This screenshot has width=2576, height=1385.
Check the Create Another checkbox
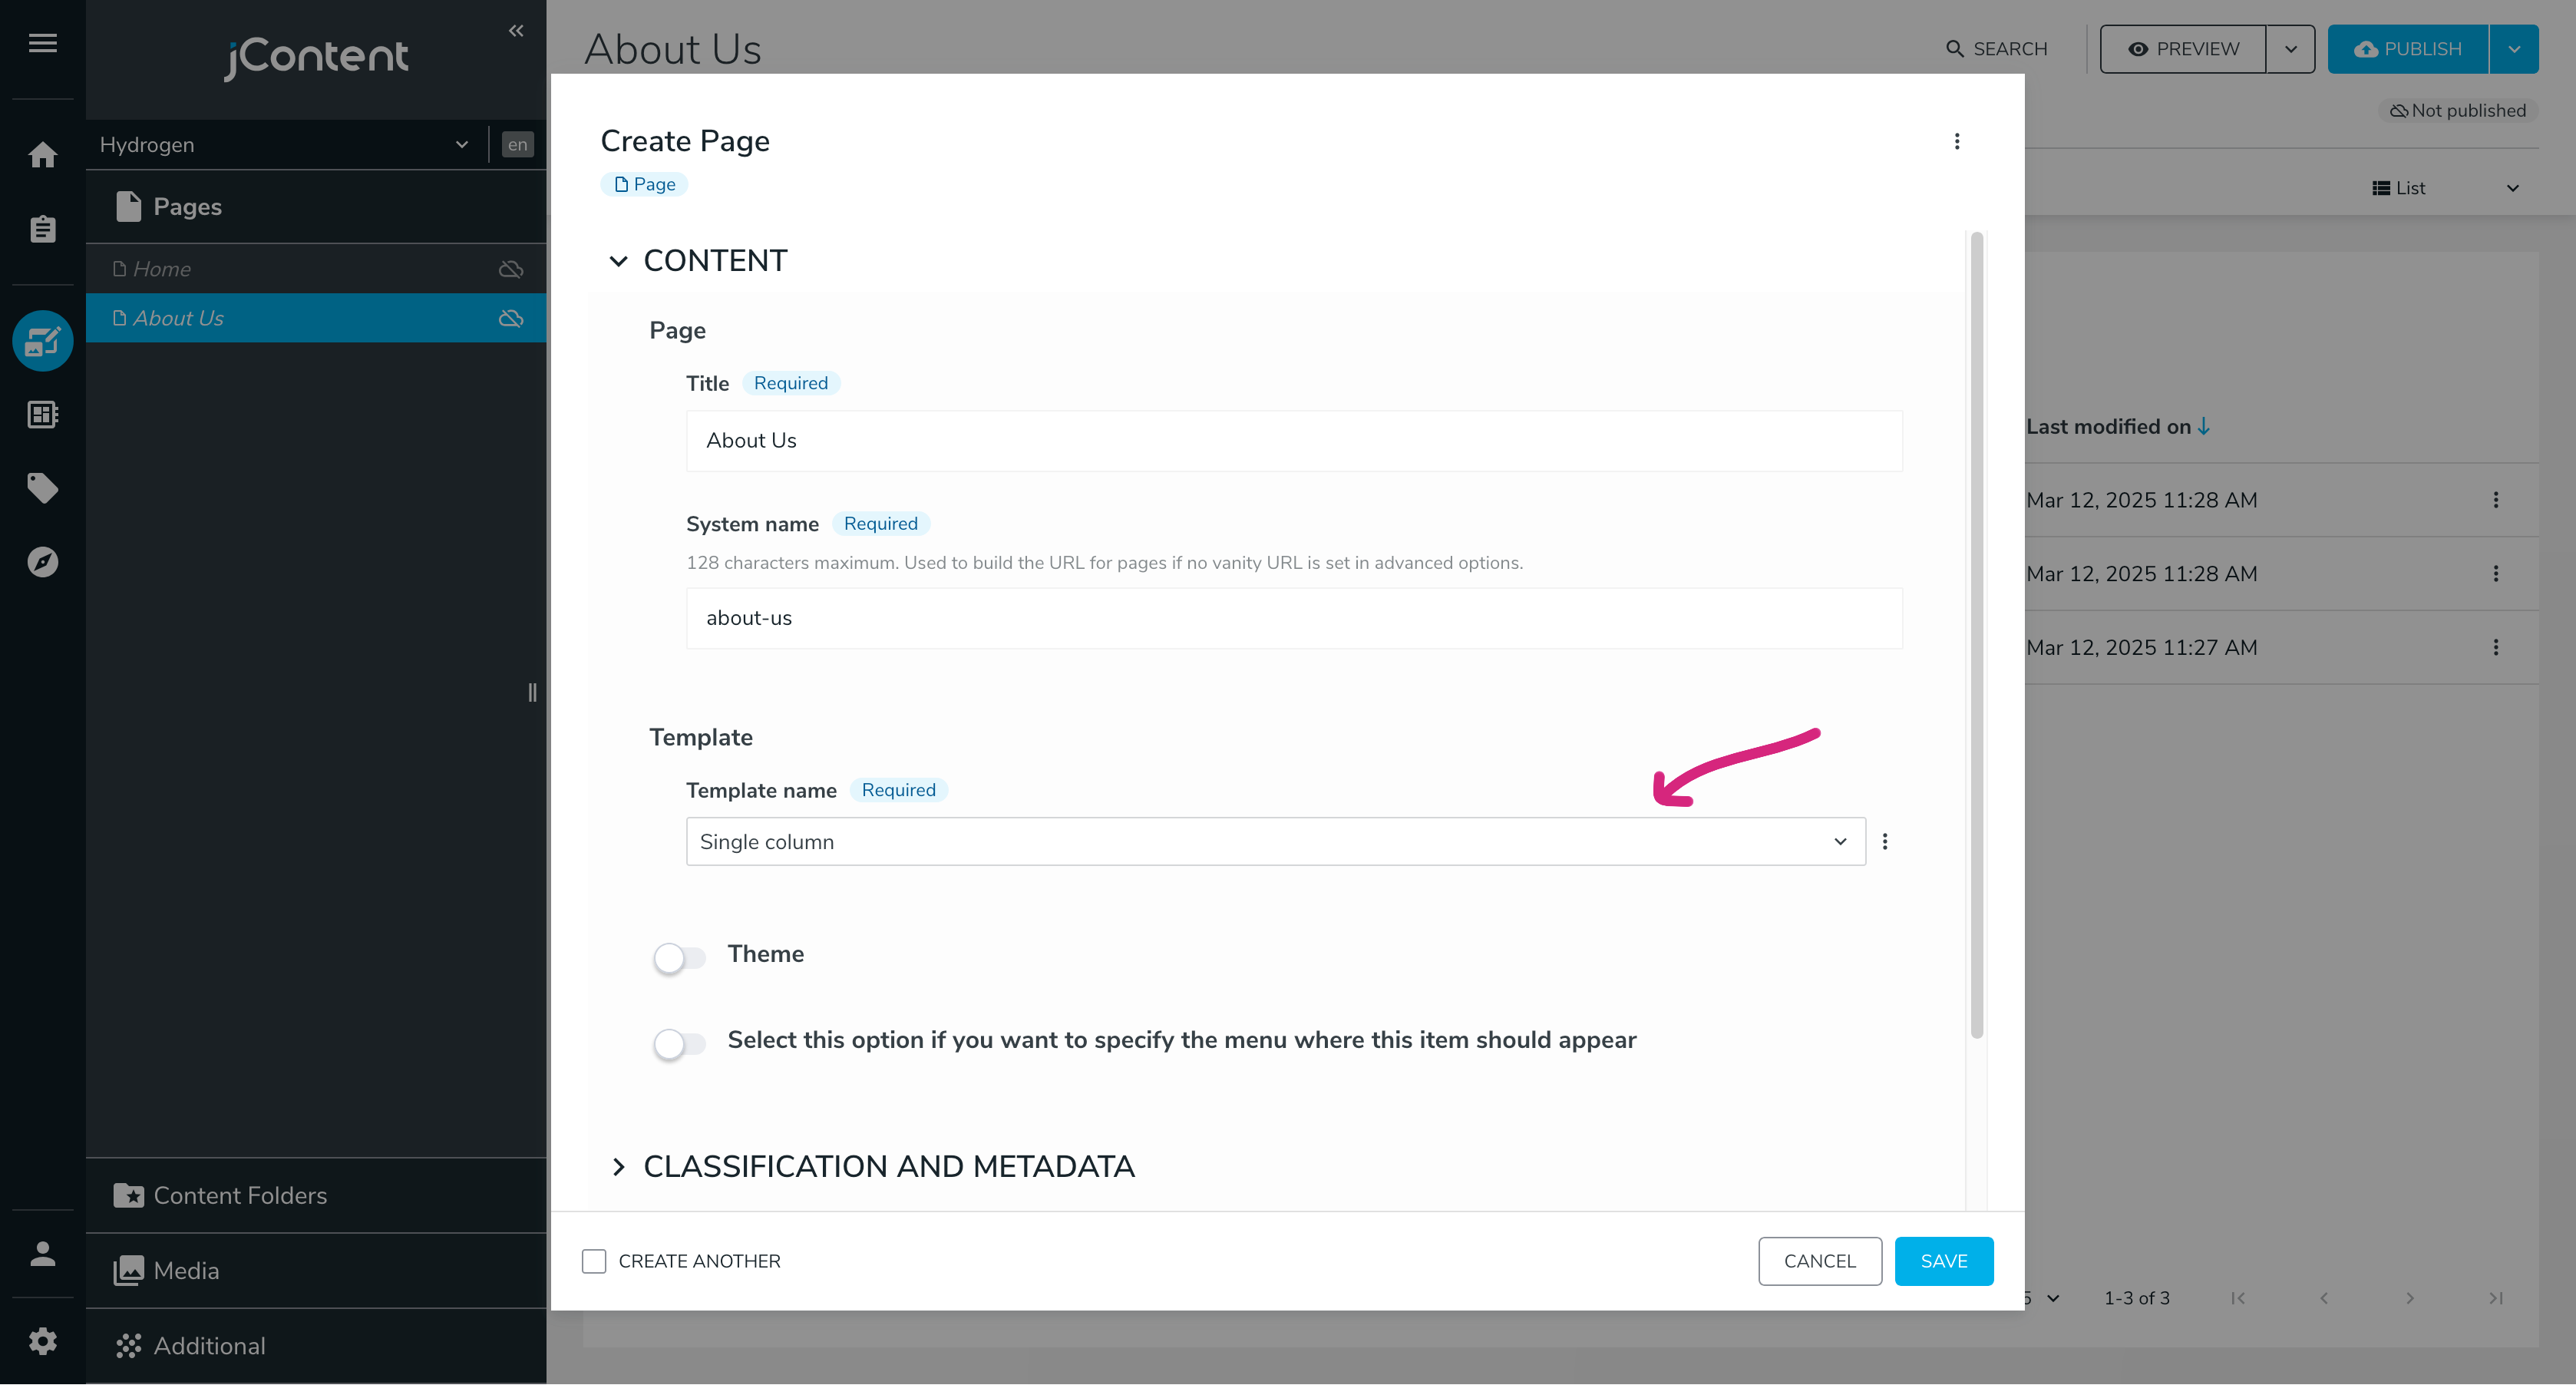click(x=594, y=1261)
